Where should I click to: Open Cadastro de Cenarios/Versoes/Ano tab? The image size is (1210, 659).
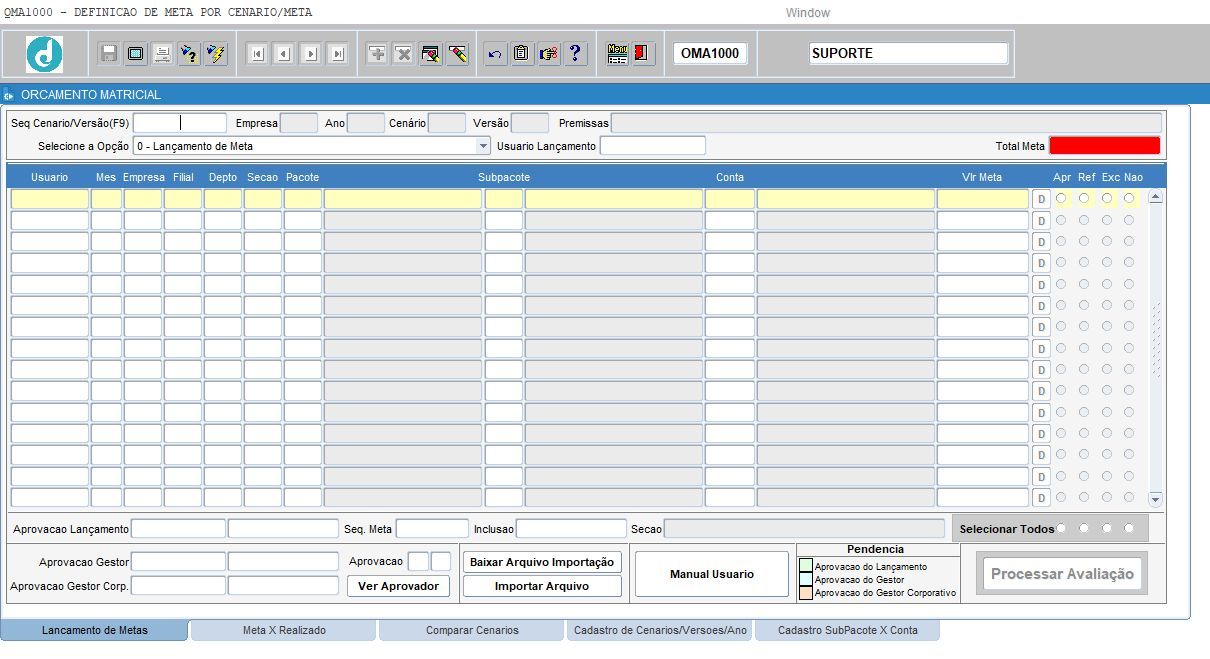pos(660,630)
